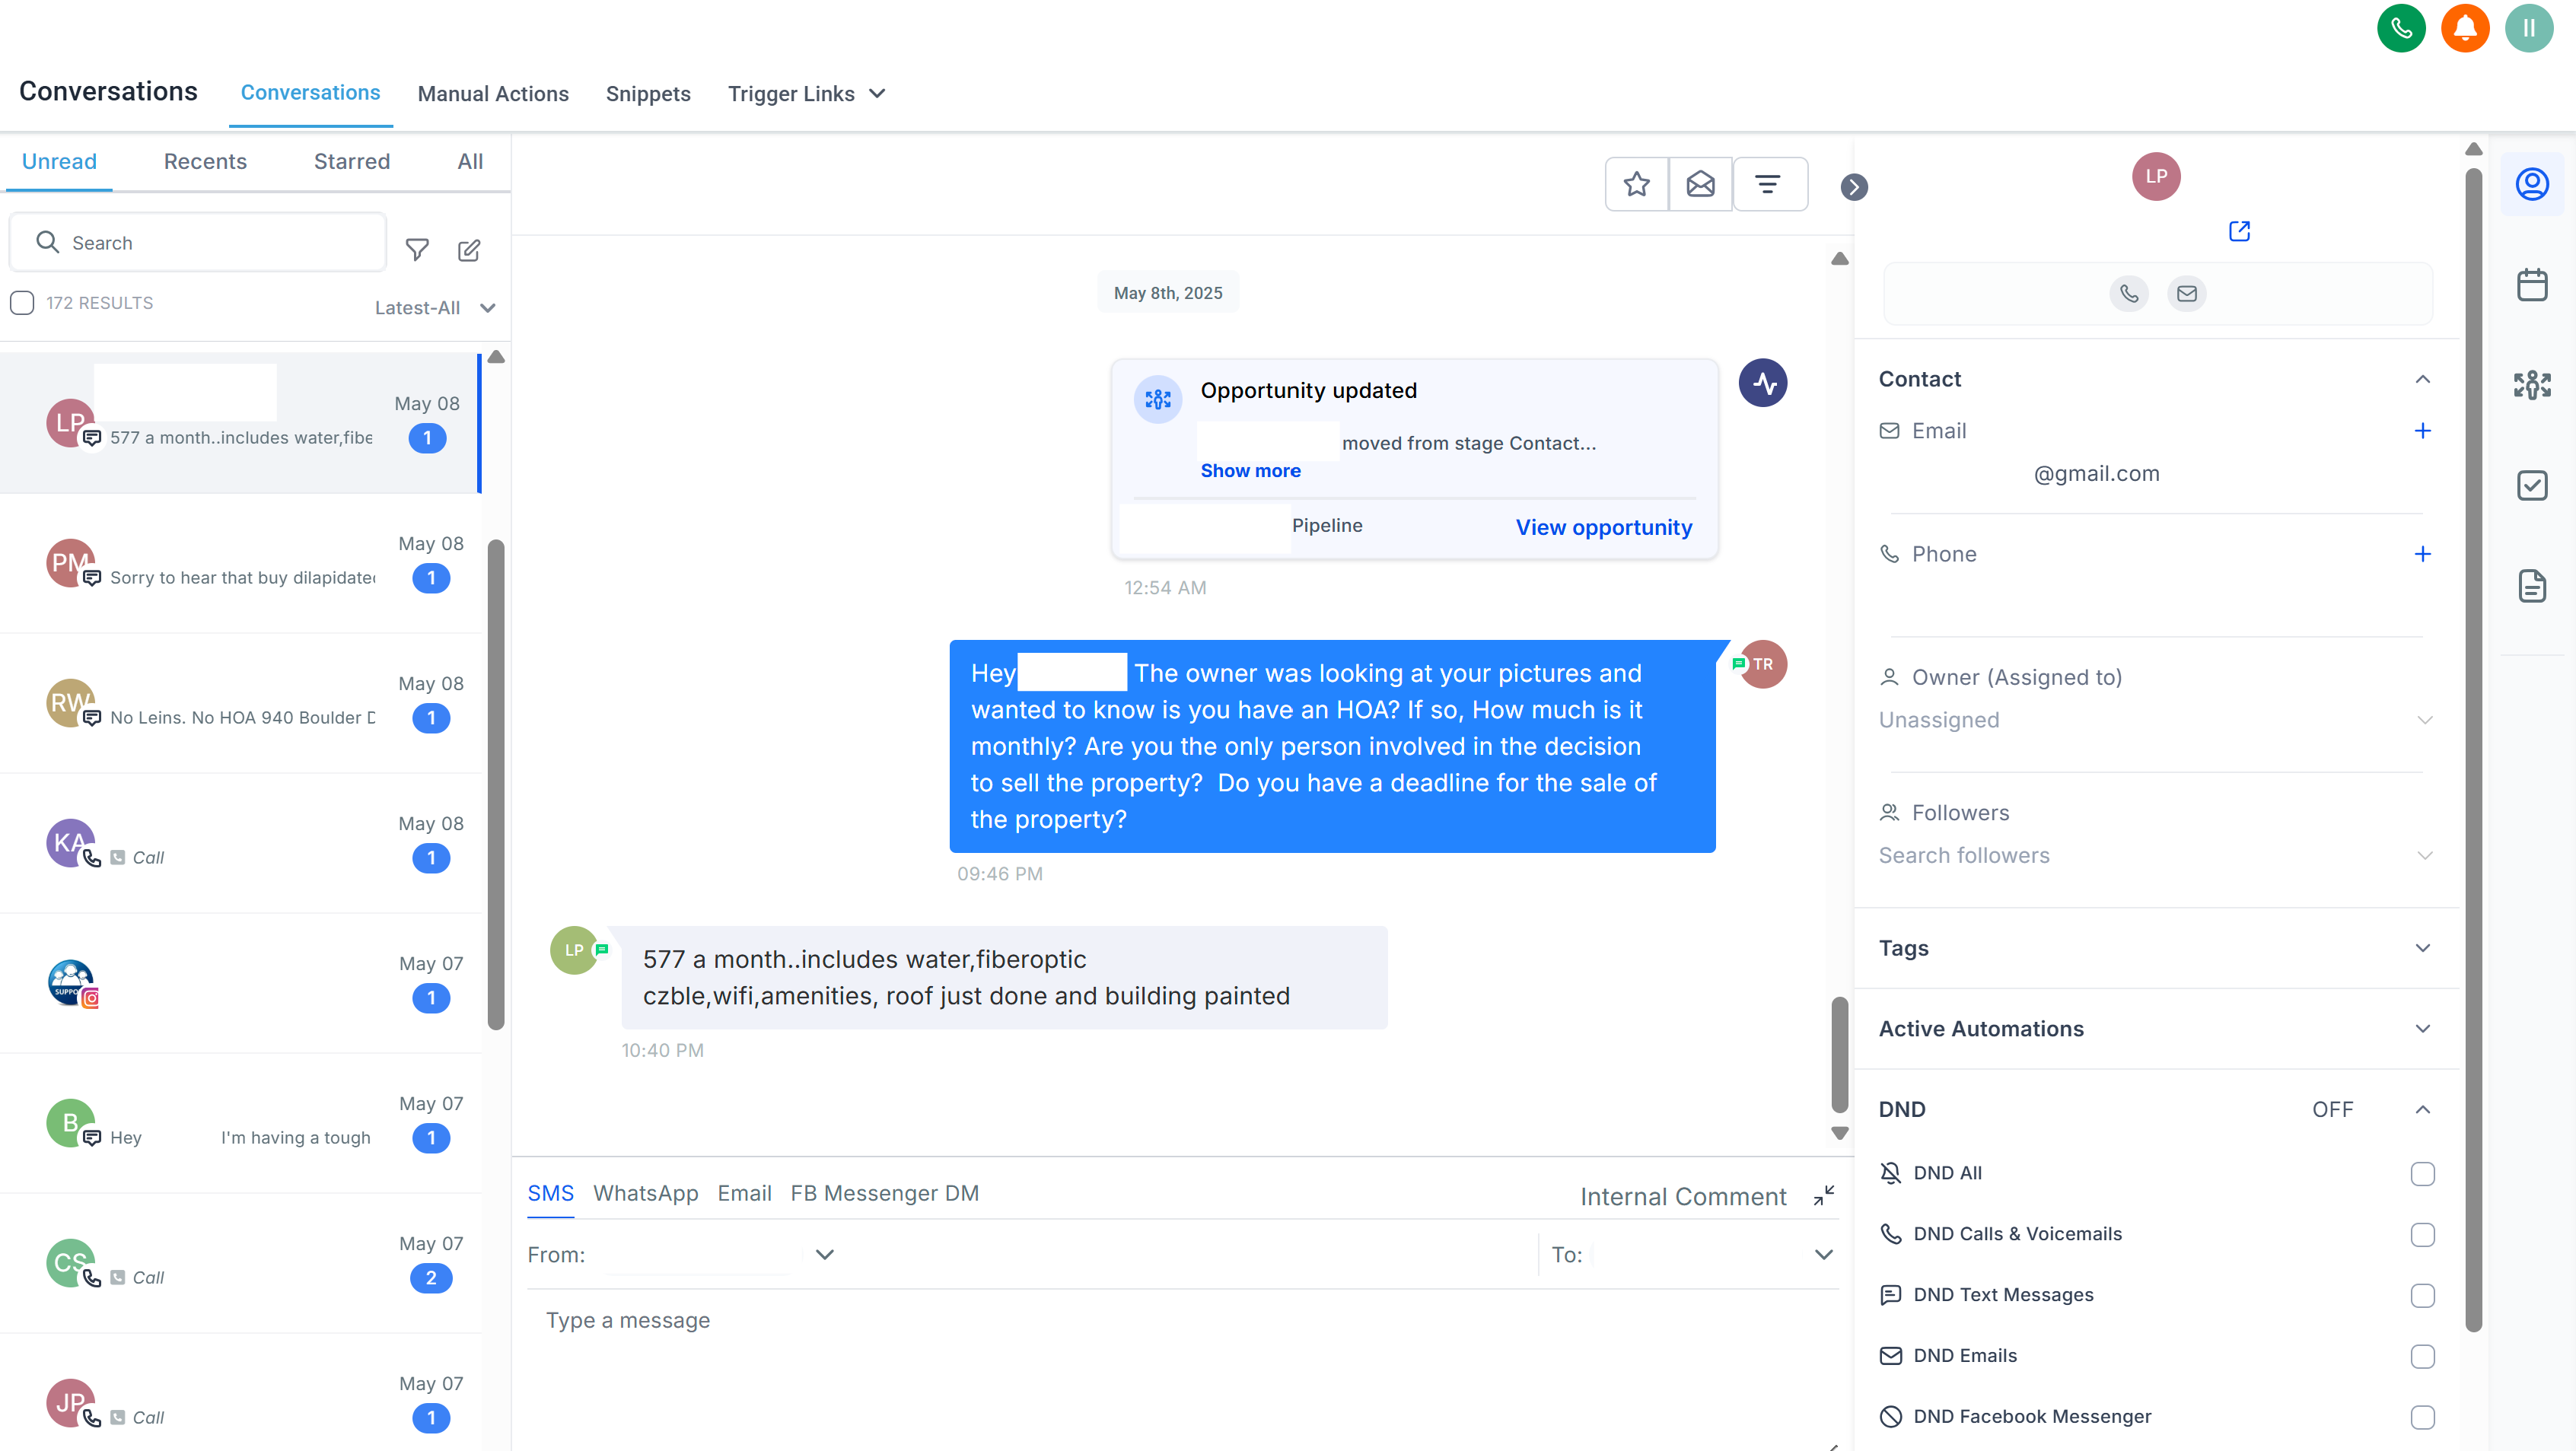Select all 172 results checkbox

[22, 303]
